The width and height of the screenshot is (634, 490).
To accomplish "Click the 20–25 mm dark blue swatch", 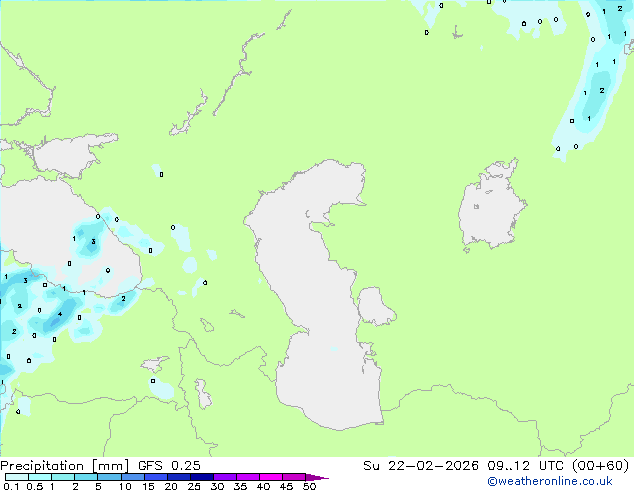I will coord(178,477).
